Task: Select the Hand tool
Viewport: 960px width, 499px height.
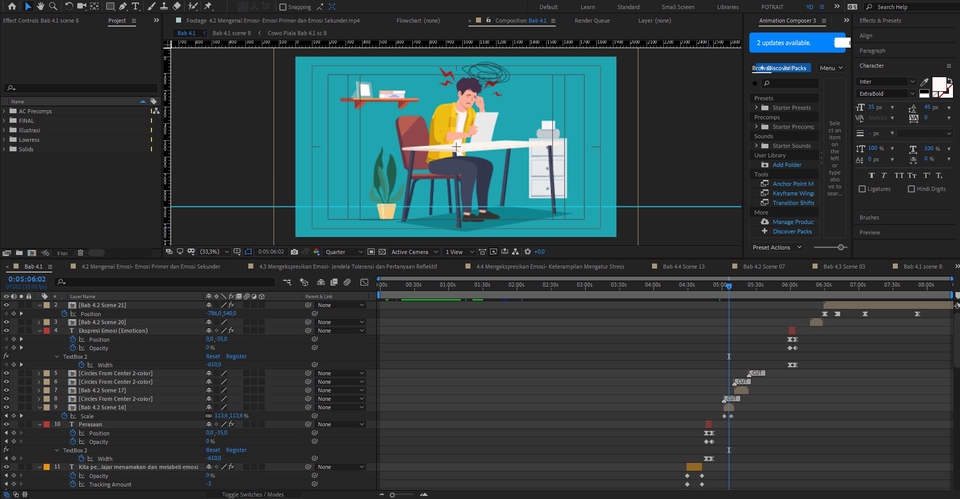Action: (40, 6)
